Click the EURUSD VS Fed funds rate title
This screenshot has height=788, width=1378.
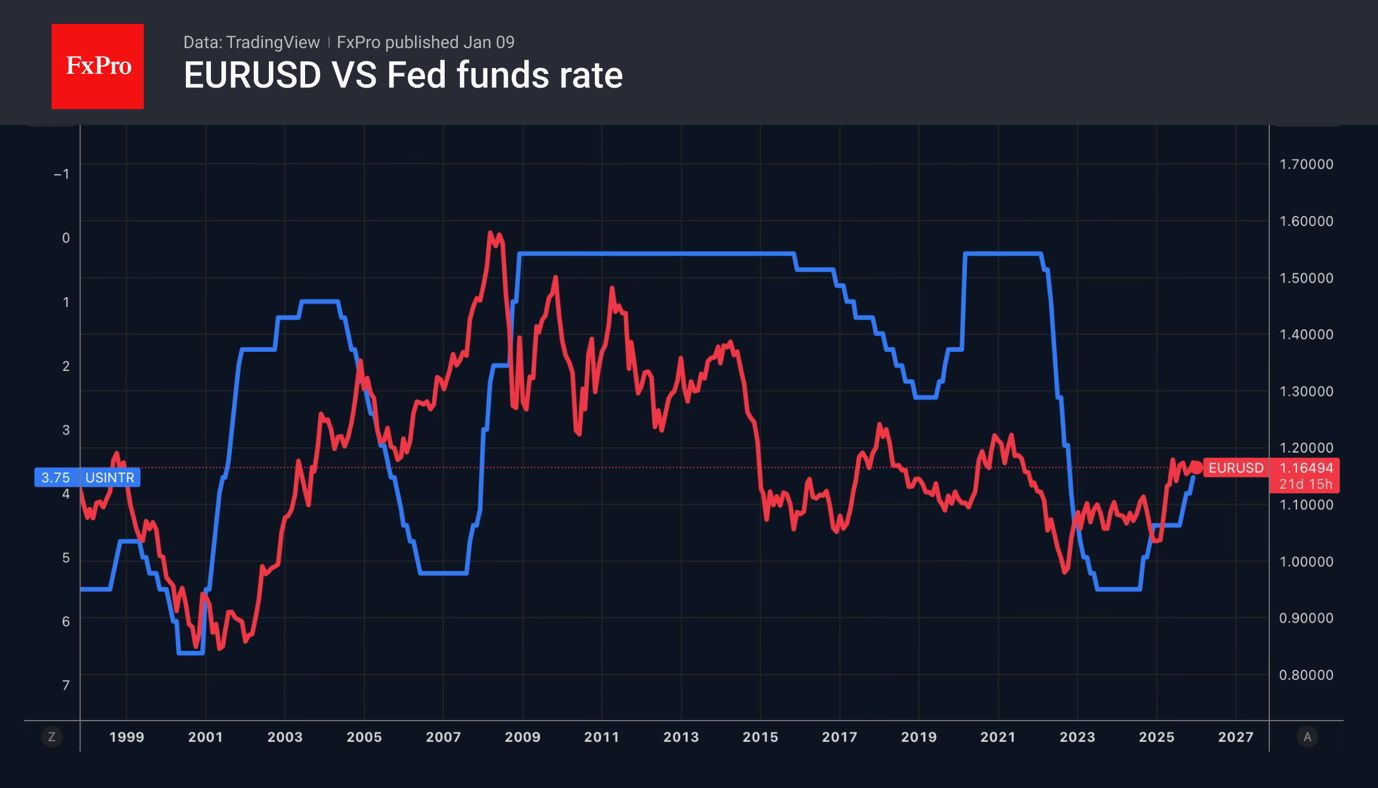[x=403, y=75]
